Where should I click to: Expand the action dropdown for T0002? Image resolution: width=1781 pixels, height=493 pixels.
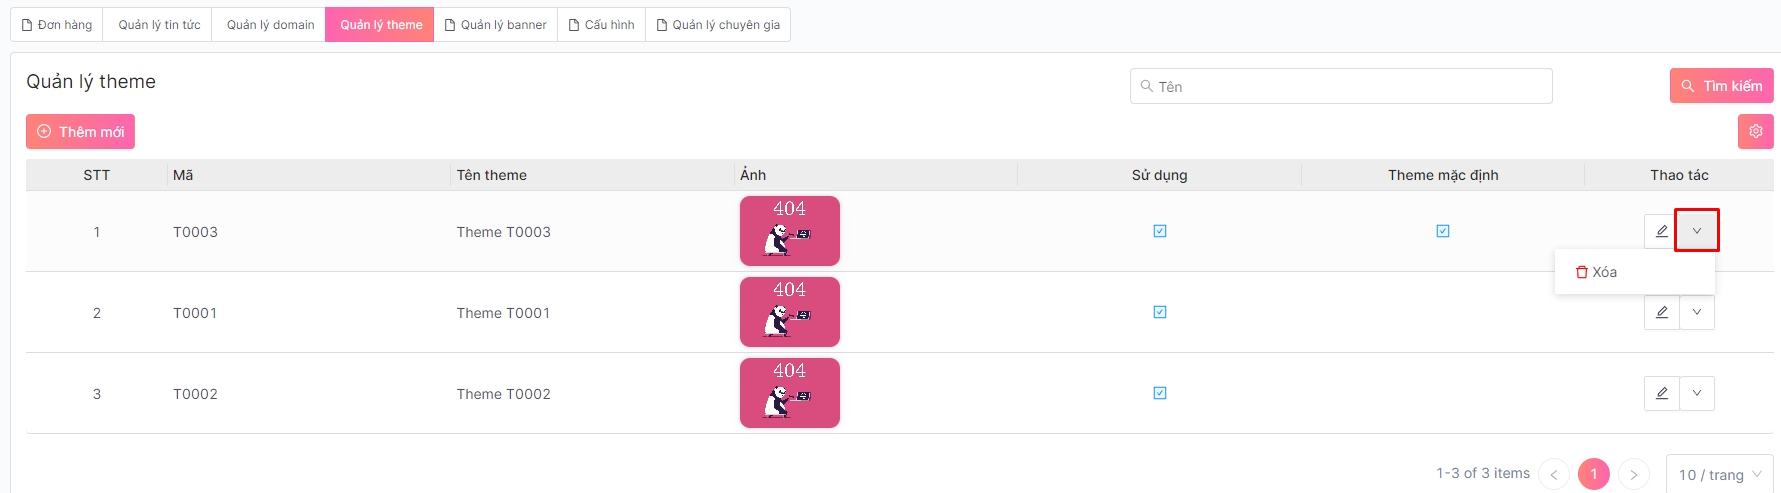click(x=1697, y=393)
